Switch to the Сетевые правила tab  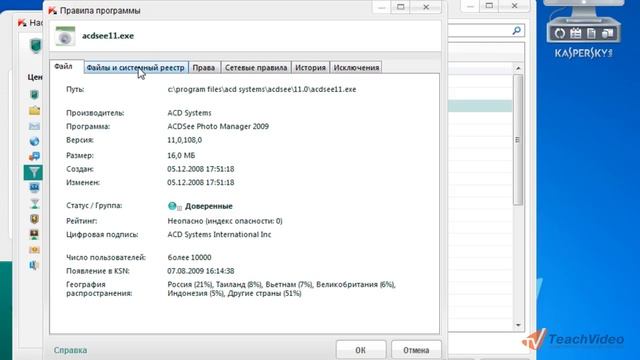(256, 68)
